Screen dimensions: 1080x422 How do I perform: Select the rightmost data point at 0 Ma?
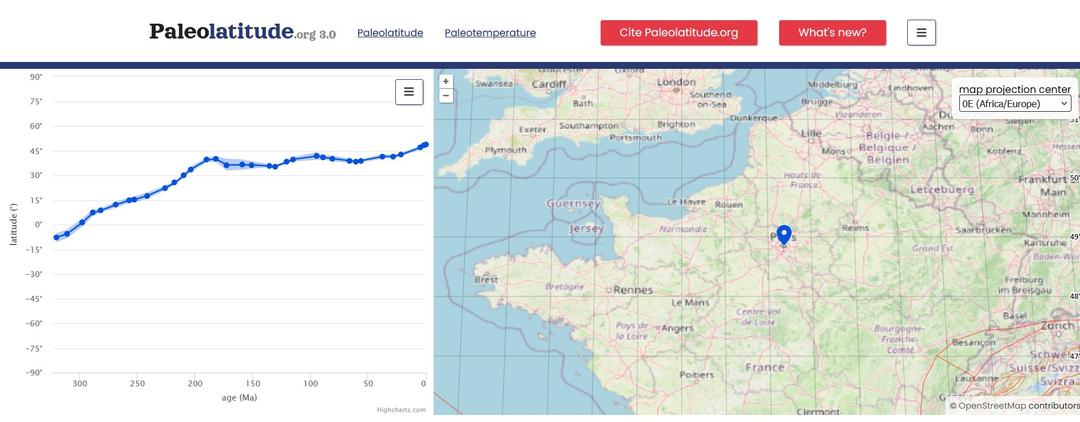click(425, 145)
